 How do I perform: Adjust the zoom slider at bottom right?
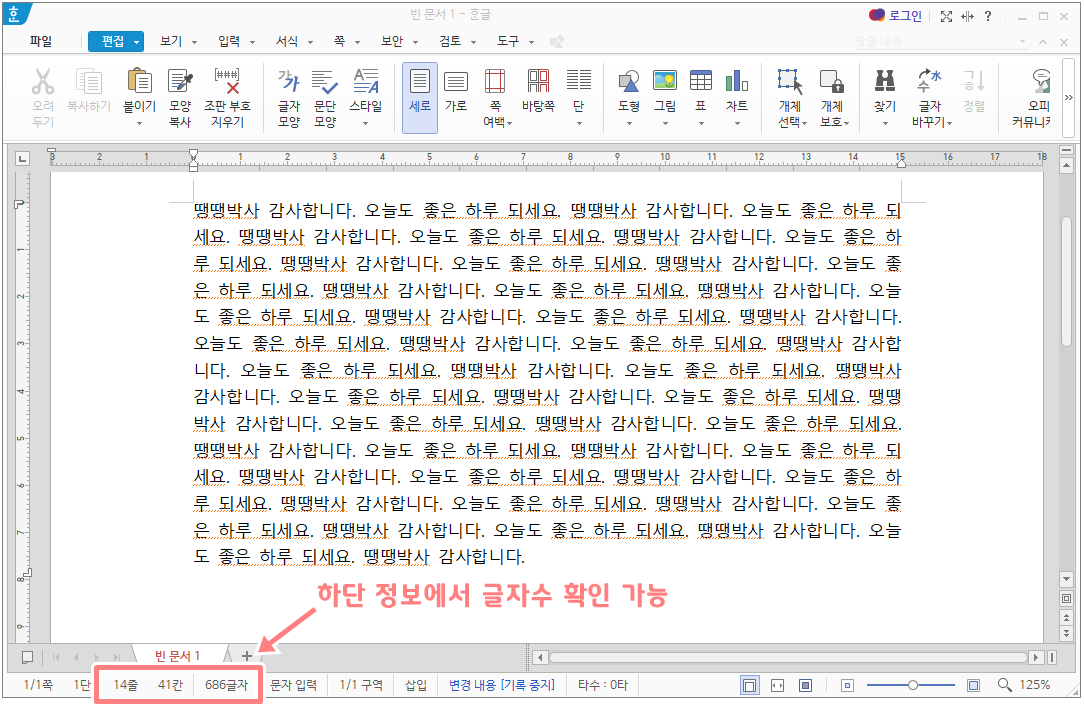point(911,685)
